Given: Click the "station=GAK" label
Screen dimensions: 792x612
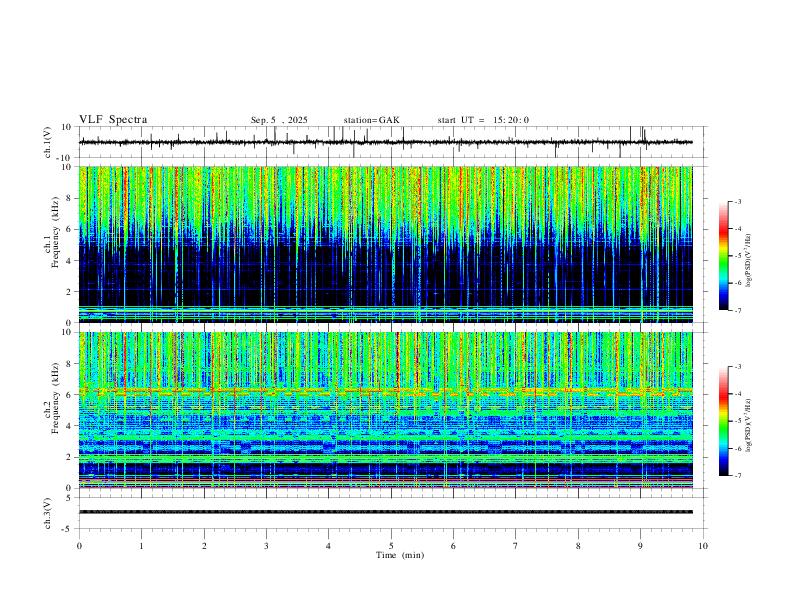Looking at the screenshot, I should [371, 120].
